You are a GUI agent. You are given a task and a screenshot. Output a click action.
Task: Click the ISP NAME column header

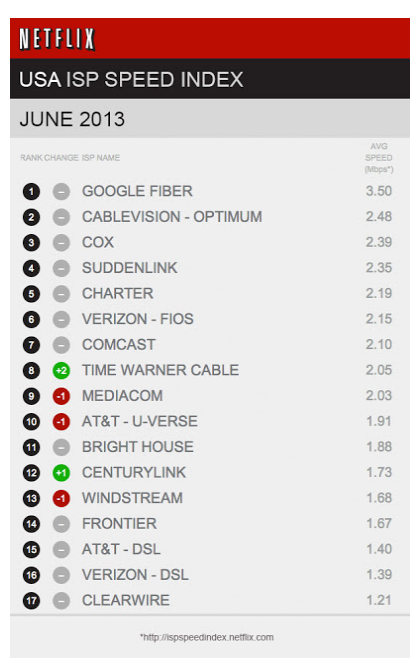point(101,158)
